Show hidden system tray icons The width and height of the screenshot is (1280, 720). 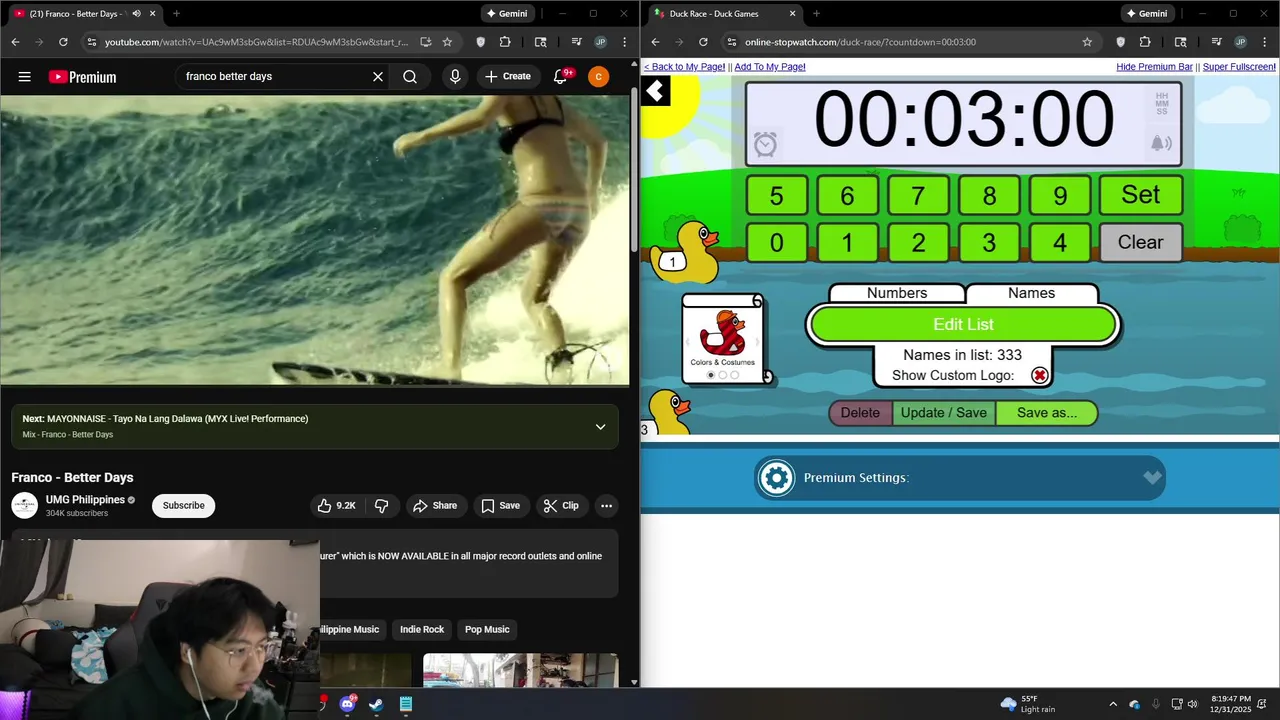click(x=1113, y=704)
